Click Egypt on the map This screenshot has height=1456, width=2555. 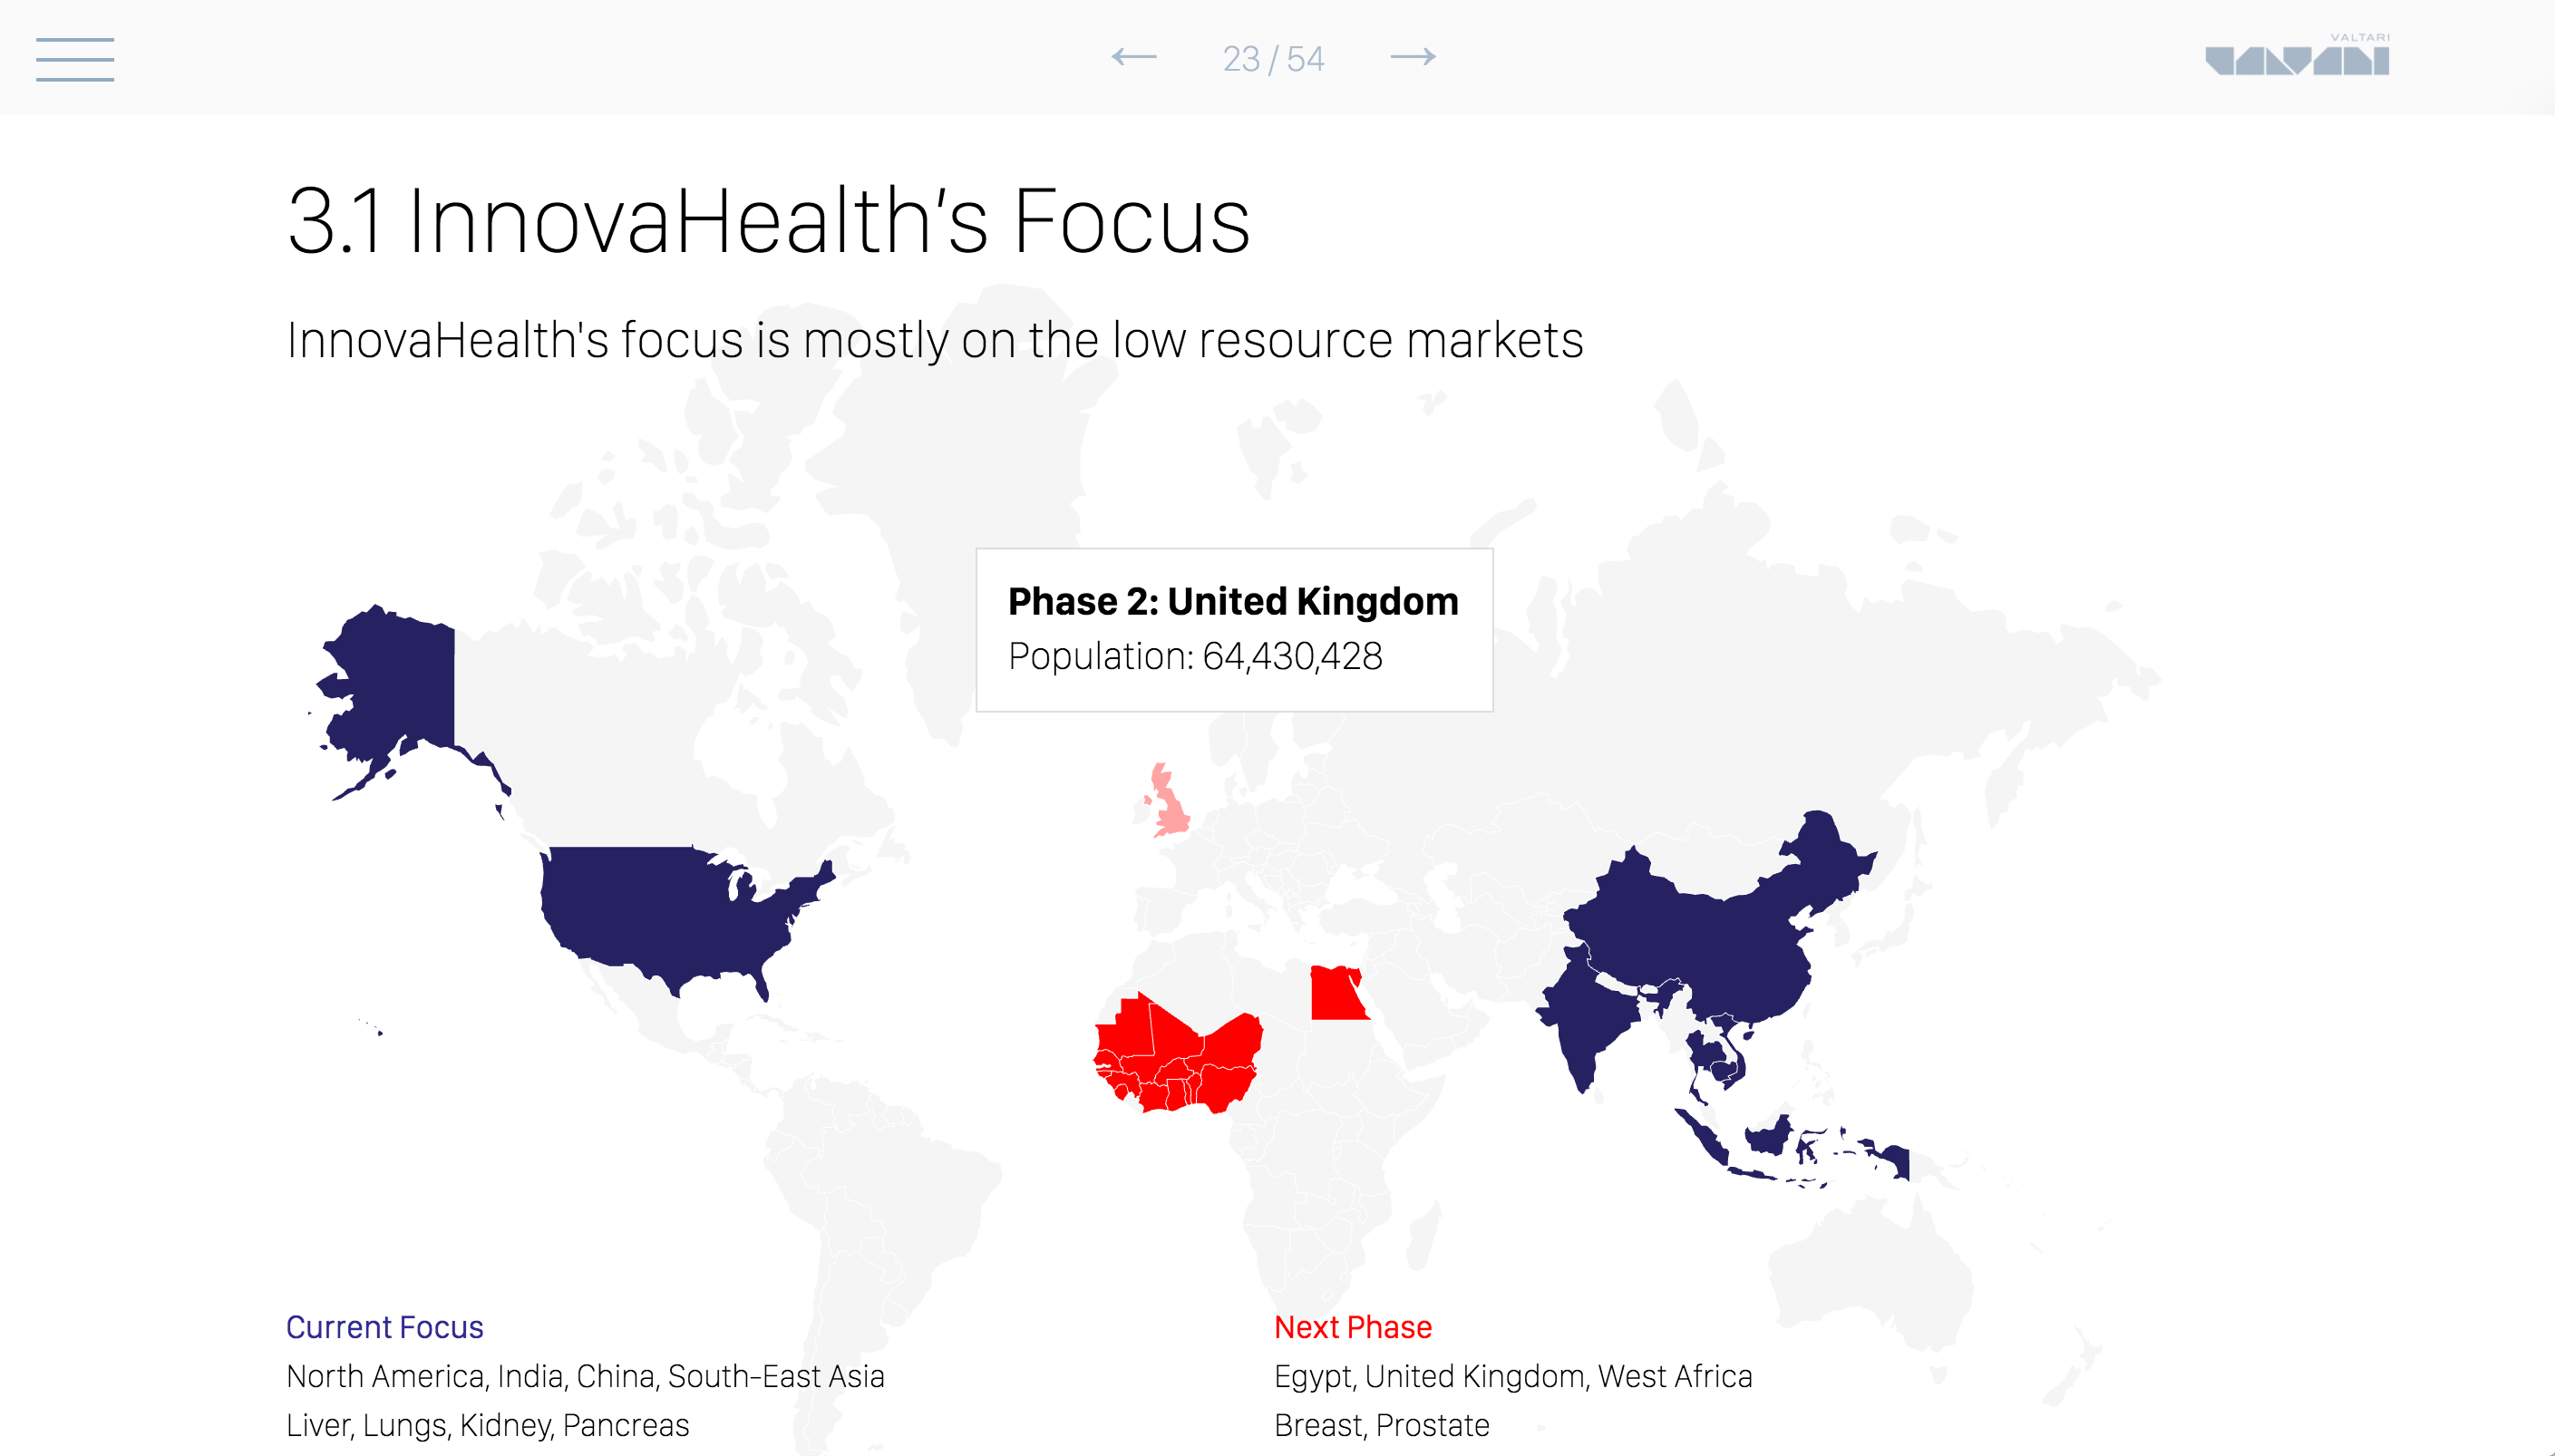tap(1336, 994)
